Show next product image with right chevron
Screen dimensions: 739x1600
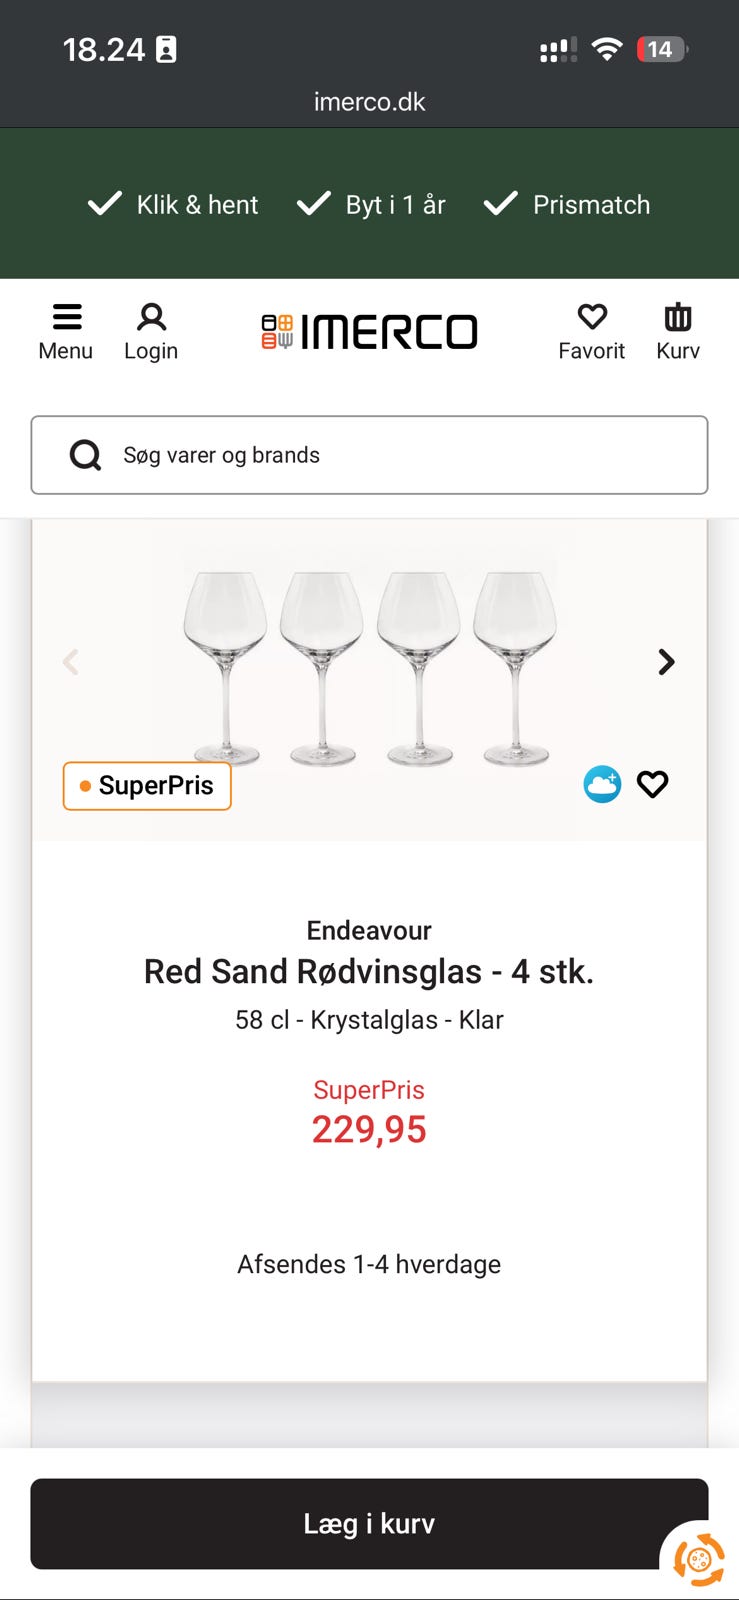(x=666, y=662)
